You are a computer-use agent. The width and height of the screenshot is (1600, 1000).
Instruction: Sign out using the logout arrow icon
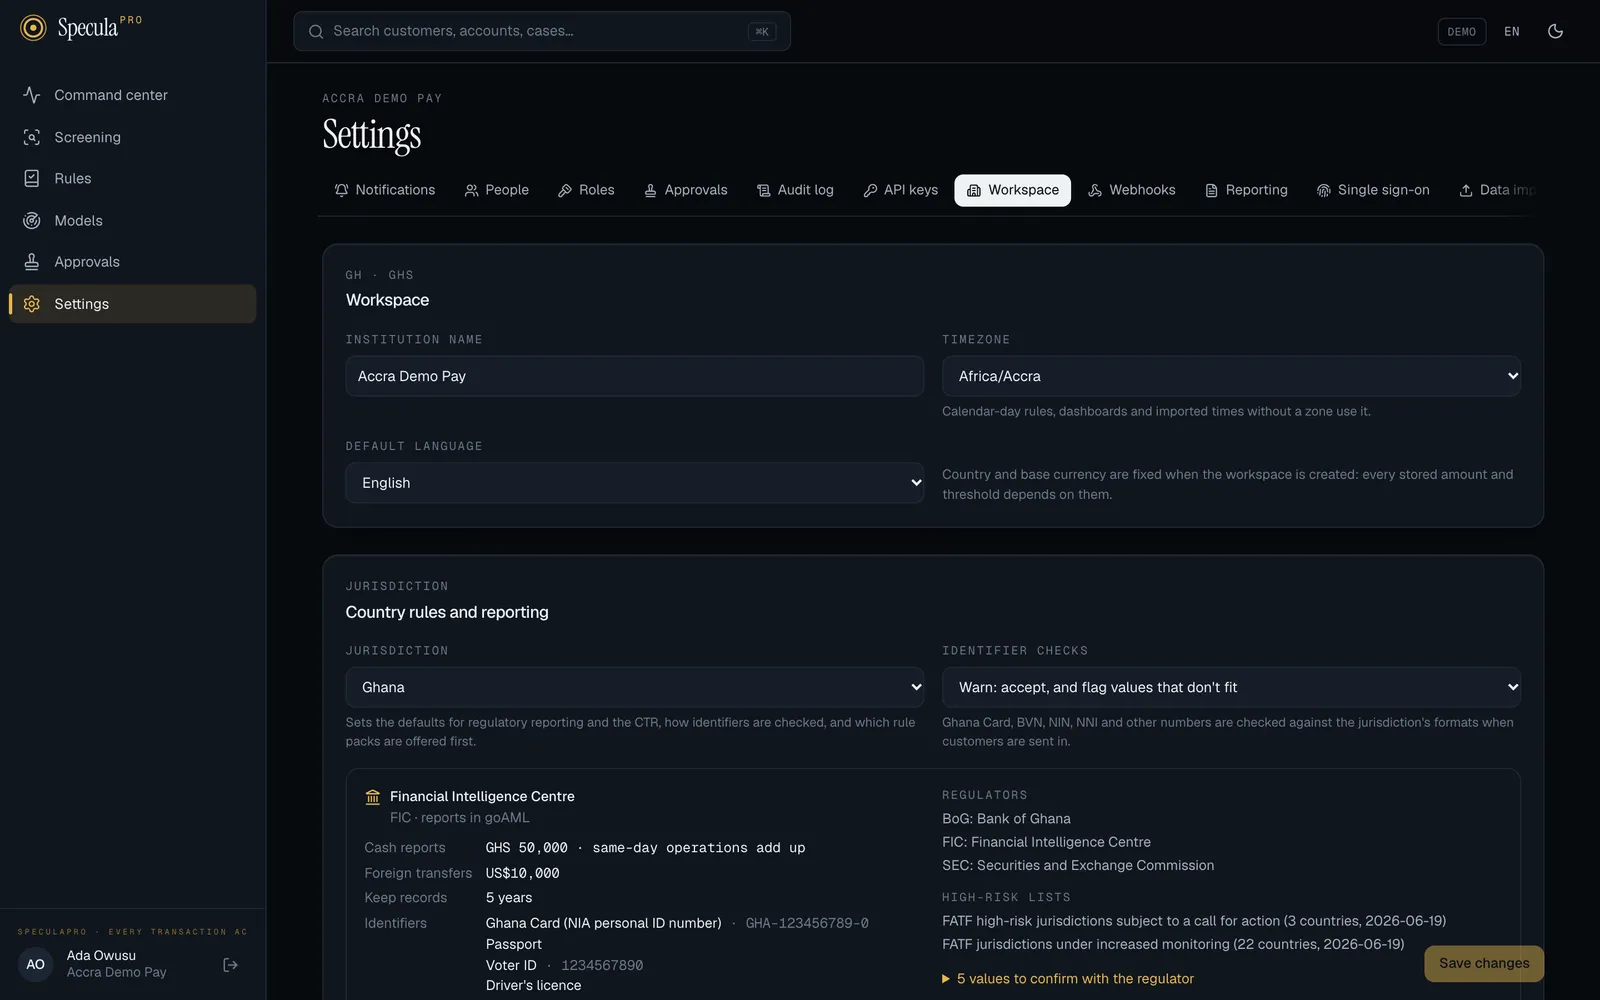click(230, 965)
